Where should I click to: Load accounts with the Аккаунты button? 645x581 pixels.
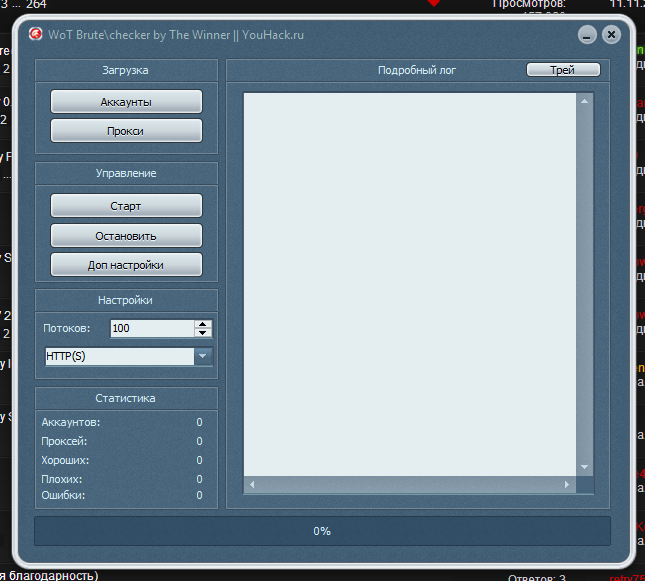pyautogui.click(x=126, y=102)
